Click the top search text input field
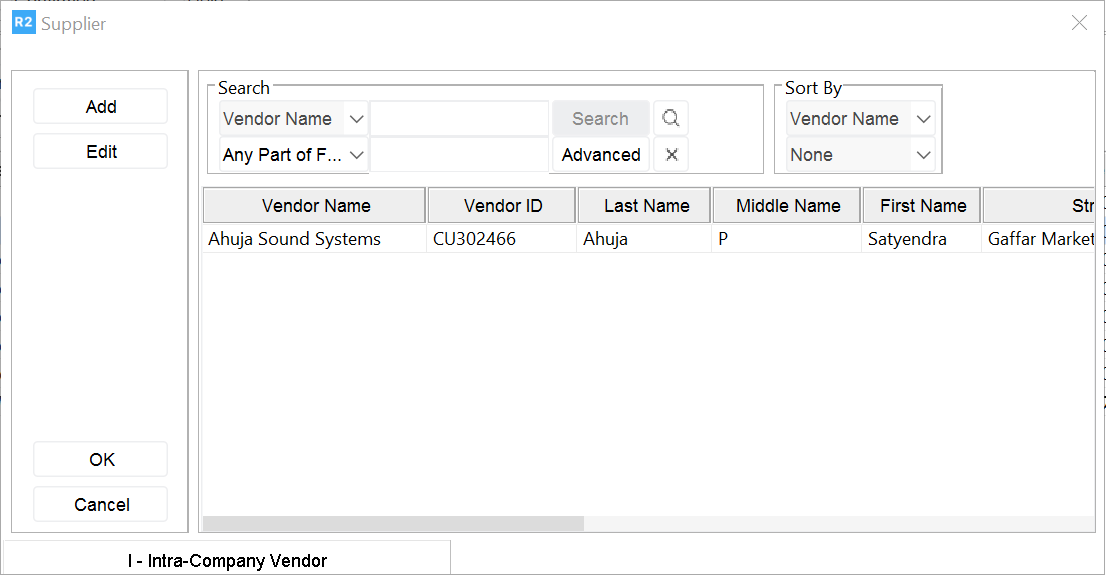Viewport: 1106px width, 575px height. point(459,119)
